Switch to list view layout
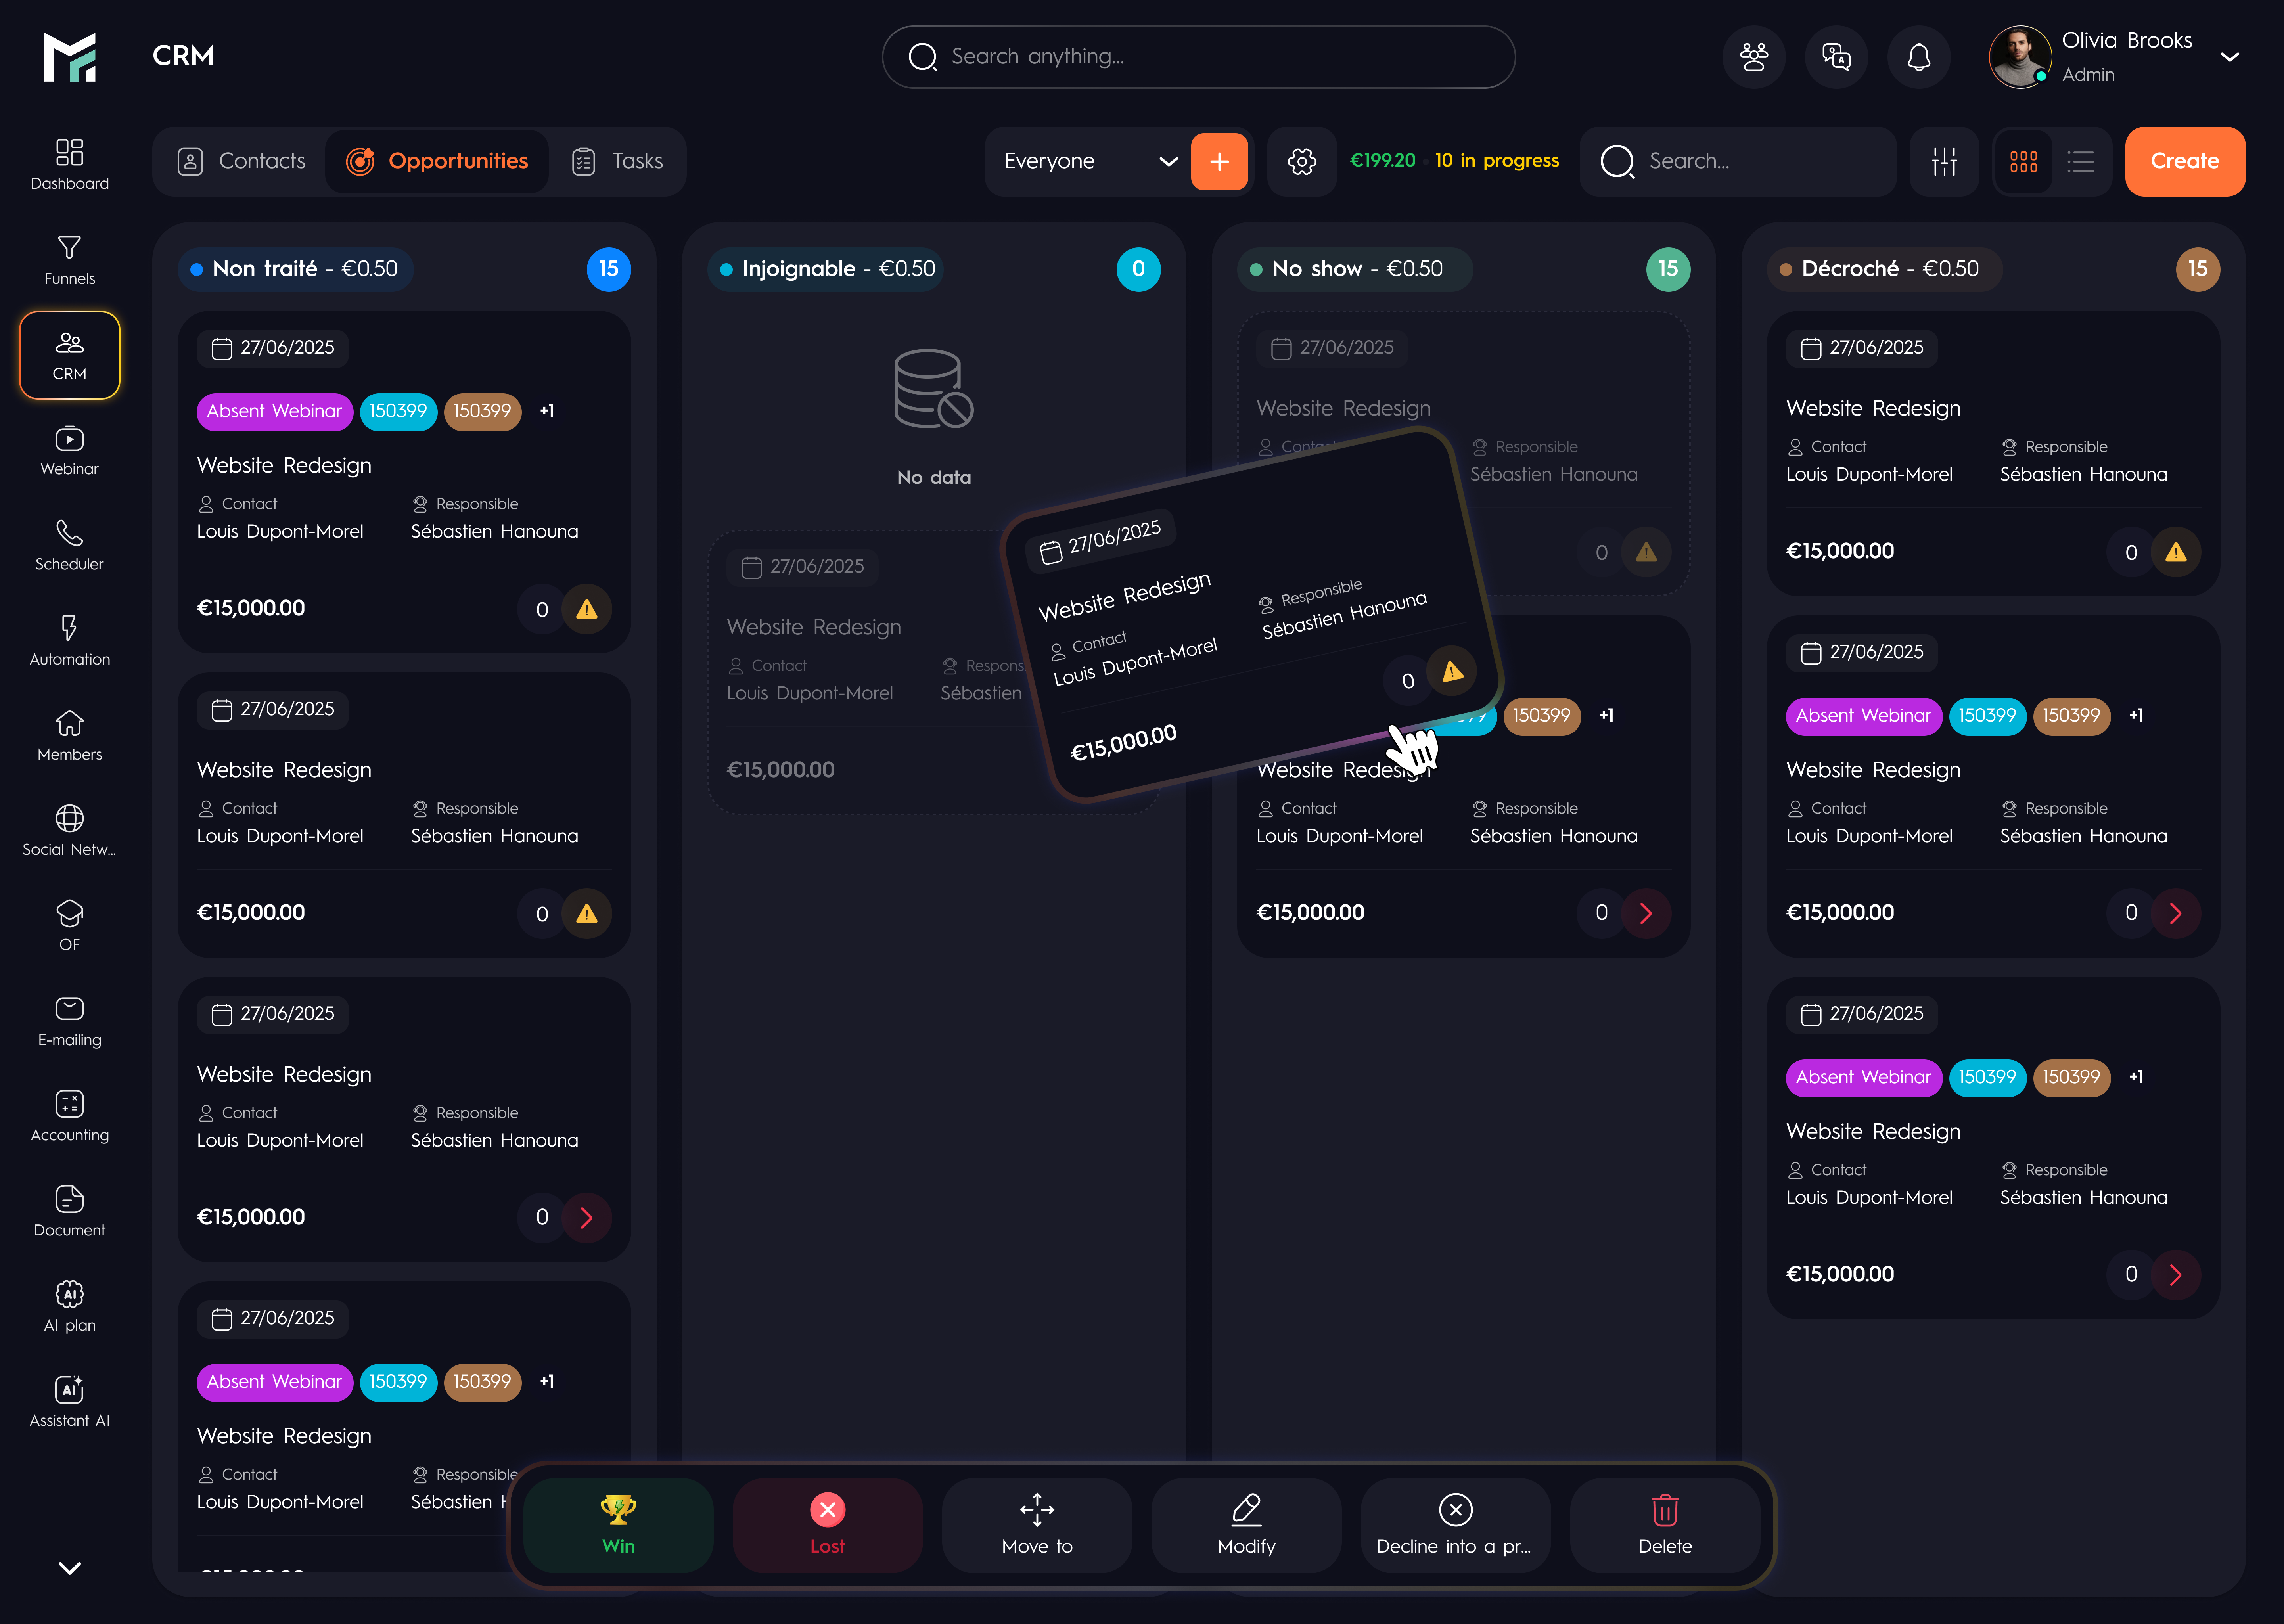Viewport: 2284px width, 1624px height. tap(2080, 161)
